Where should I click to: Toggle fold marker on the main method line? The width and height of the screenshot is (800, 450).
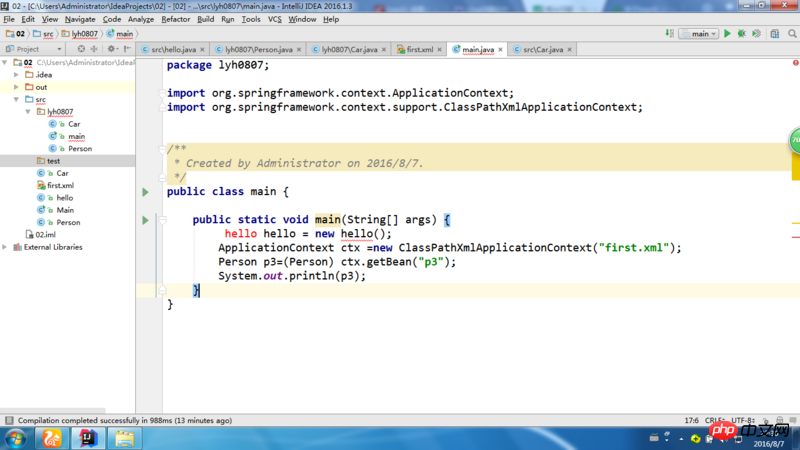click(162, 220)
